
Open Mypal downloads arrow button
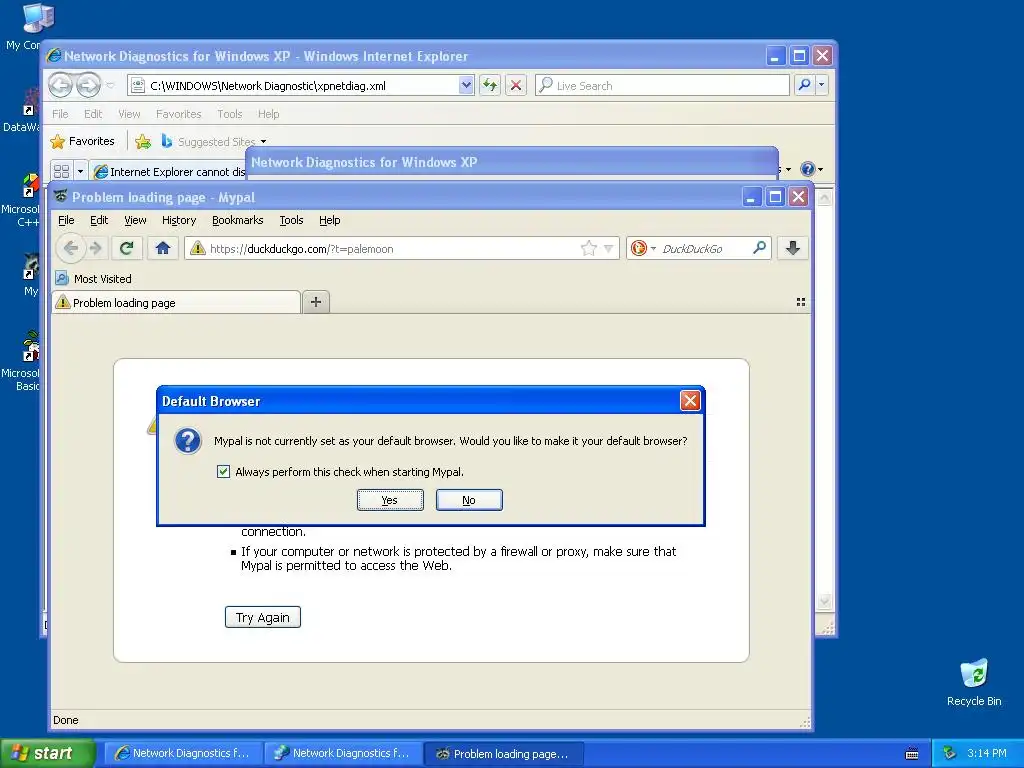point(793,248)
